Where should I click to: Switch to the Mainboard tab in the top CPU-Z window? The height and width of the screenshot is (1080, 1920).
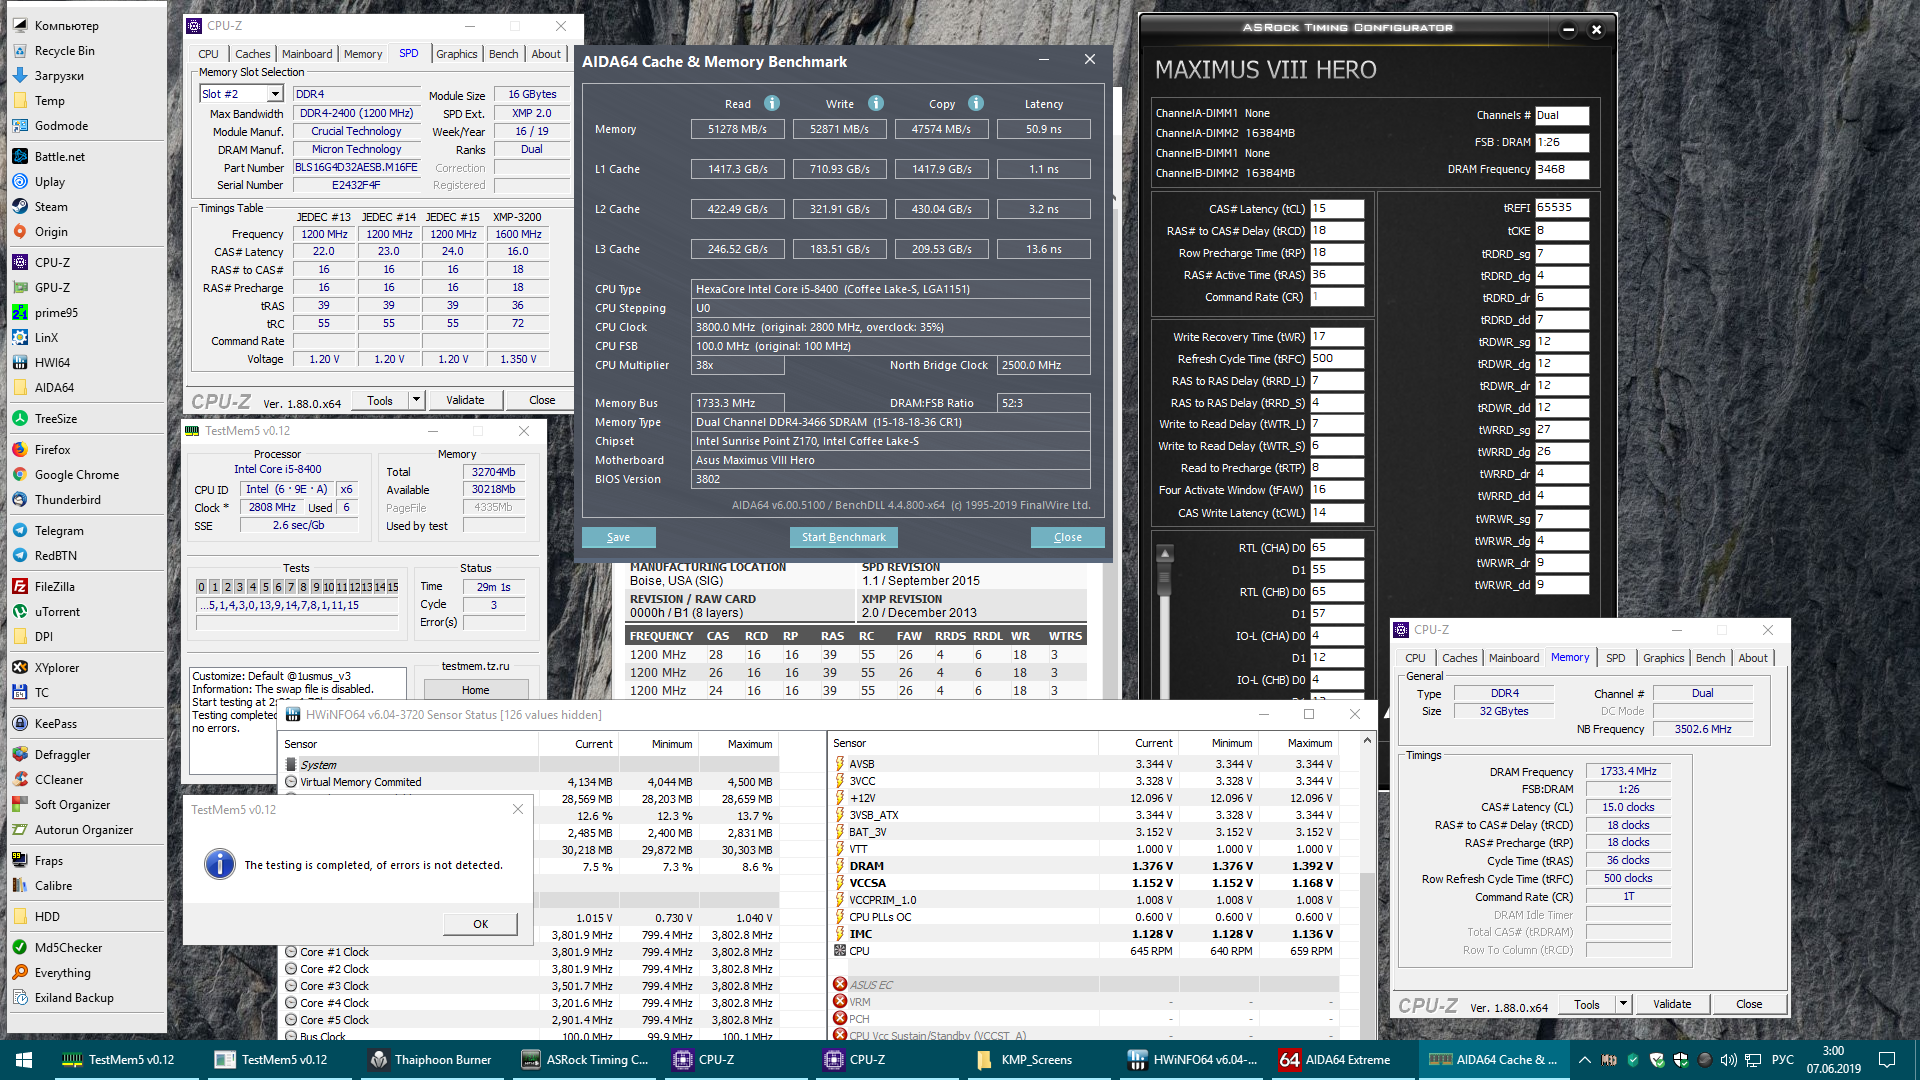click(306, 54)
